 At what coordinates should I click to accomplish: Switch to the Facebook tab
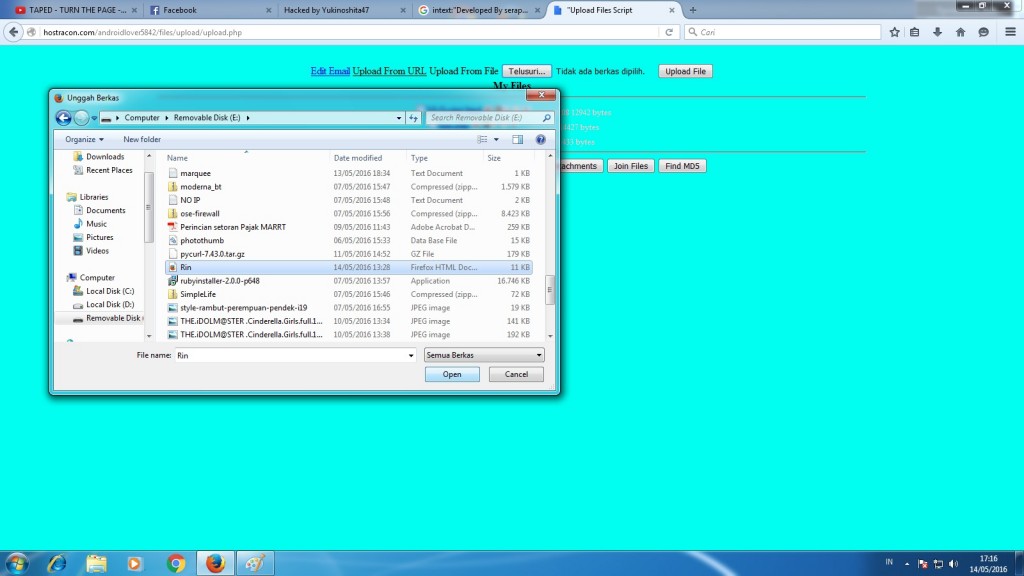click(x=210, y=10)
